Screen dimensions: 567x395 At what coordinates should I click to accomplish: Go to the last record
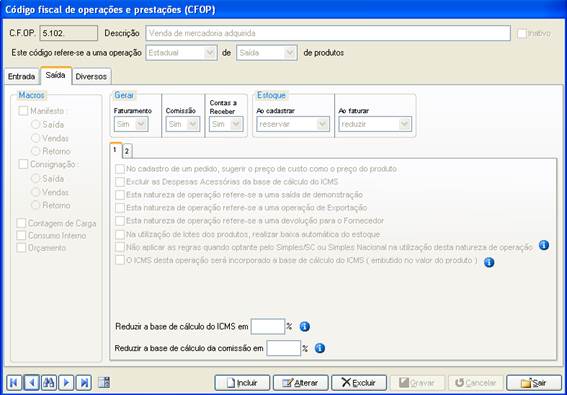[x=84, y=382]
